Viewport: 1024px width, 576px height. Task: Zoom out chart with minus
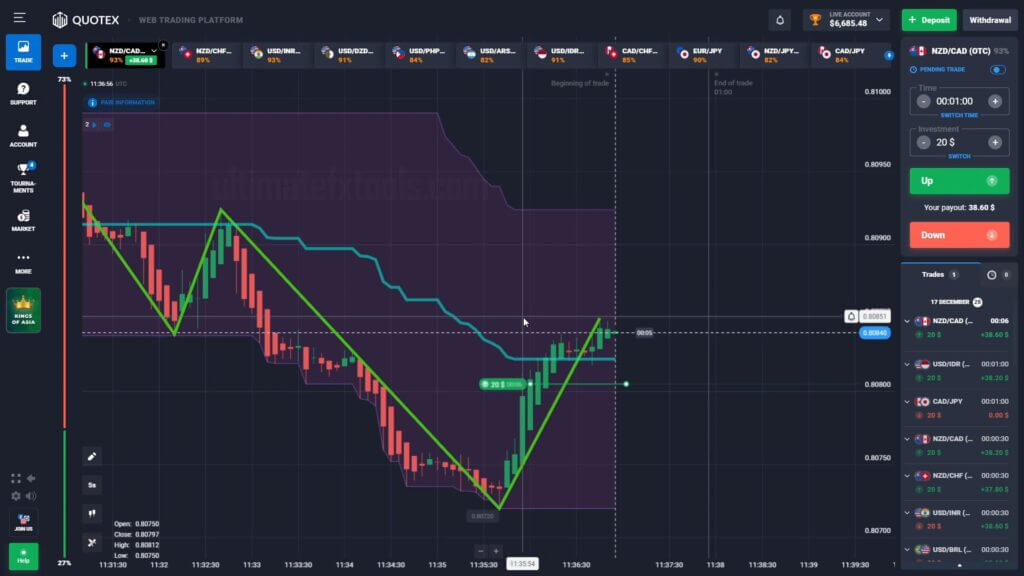[x=481, y=551]
